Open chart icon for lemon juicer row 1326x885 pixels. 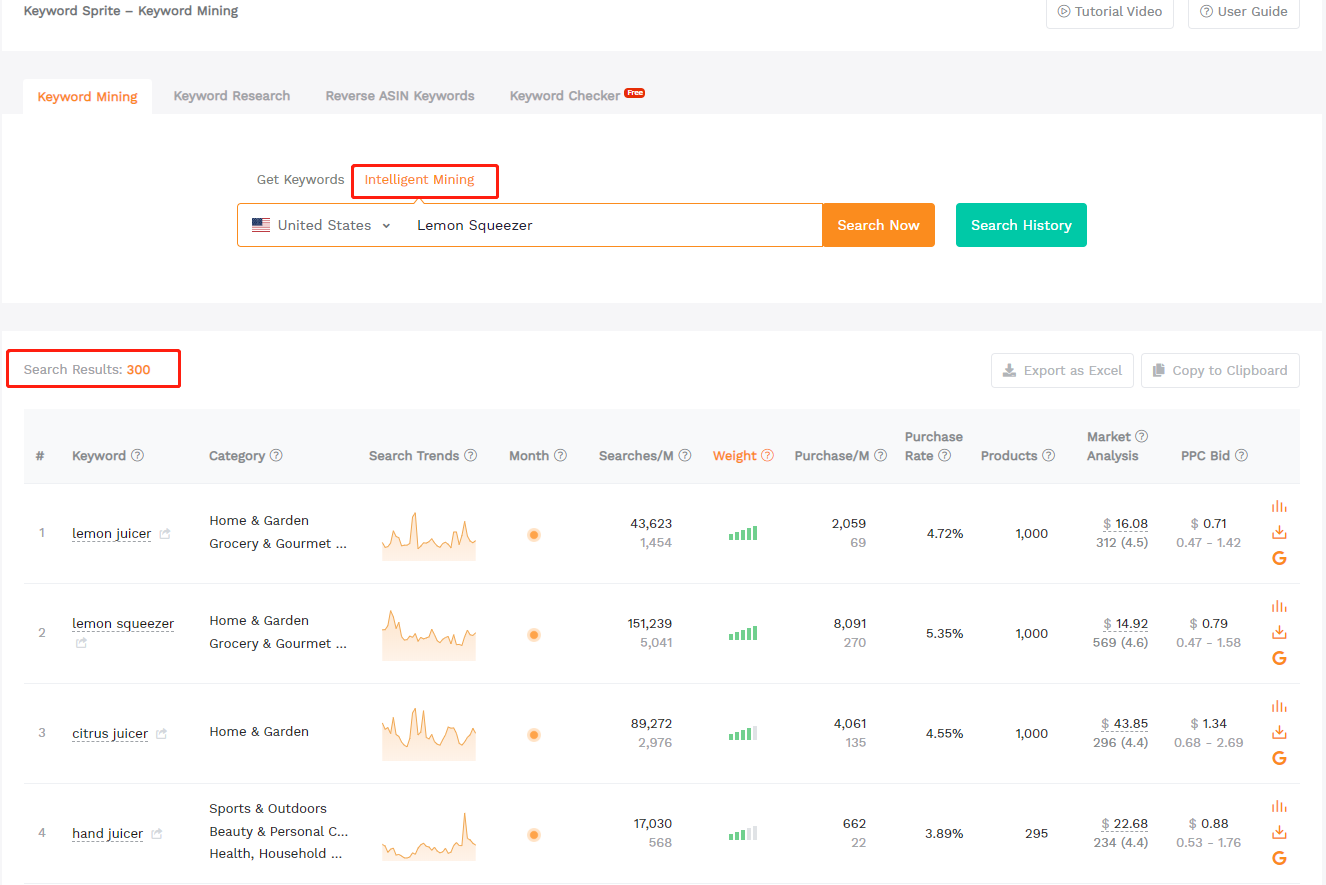[x=1279, y=507]
